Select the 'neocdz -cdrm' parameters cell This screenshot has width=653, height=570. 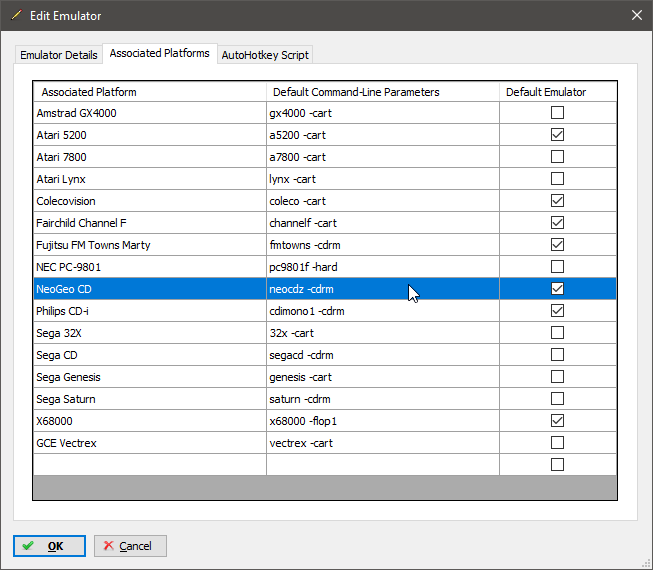pyautogui.click(x=383, y=289)
